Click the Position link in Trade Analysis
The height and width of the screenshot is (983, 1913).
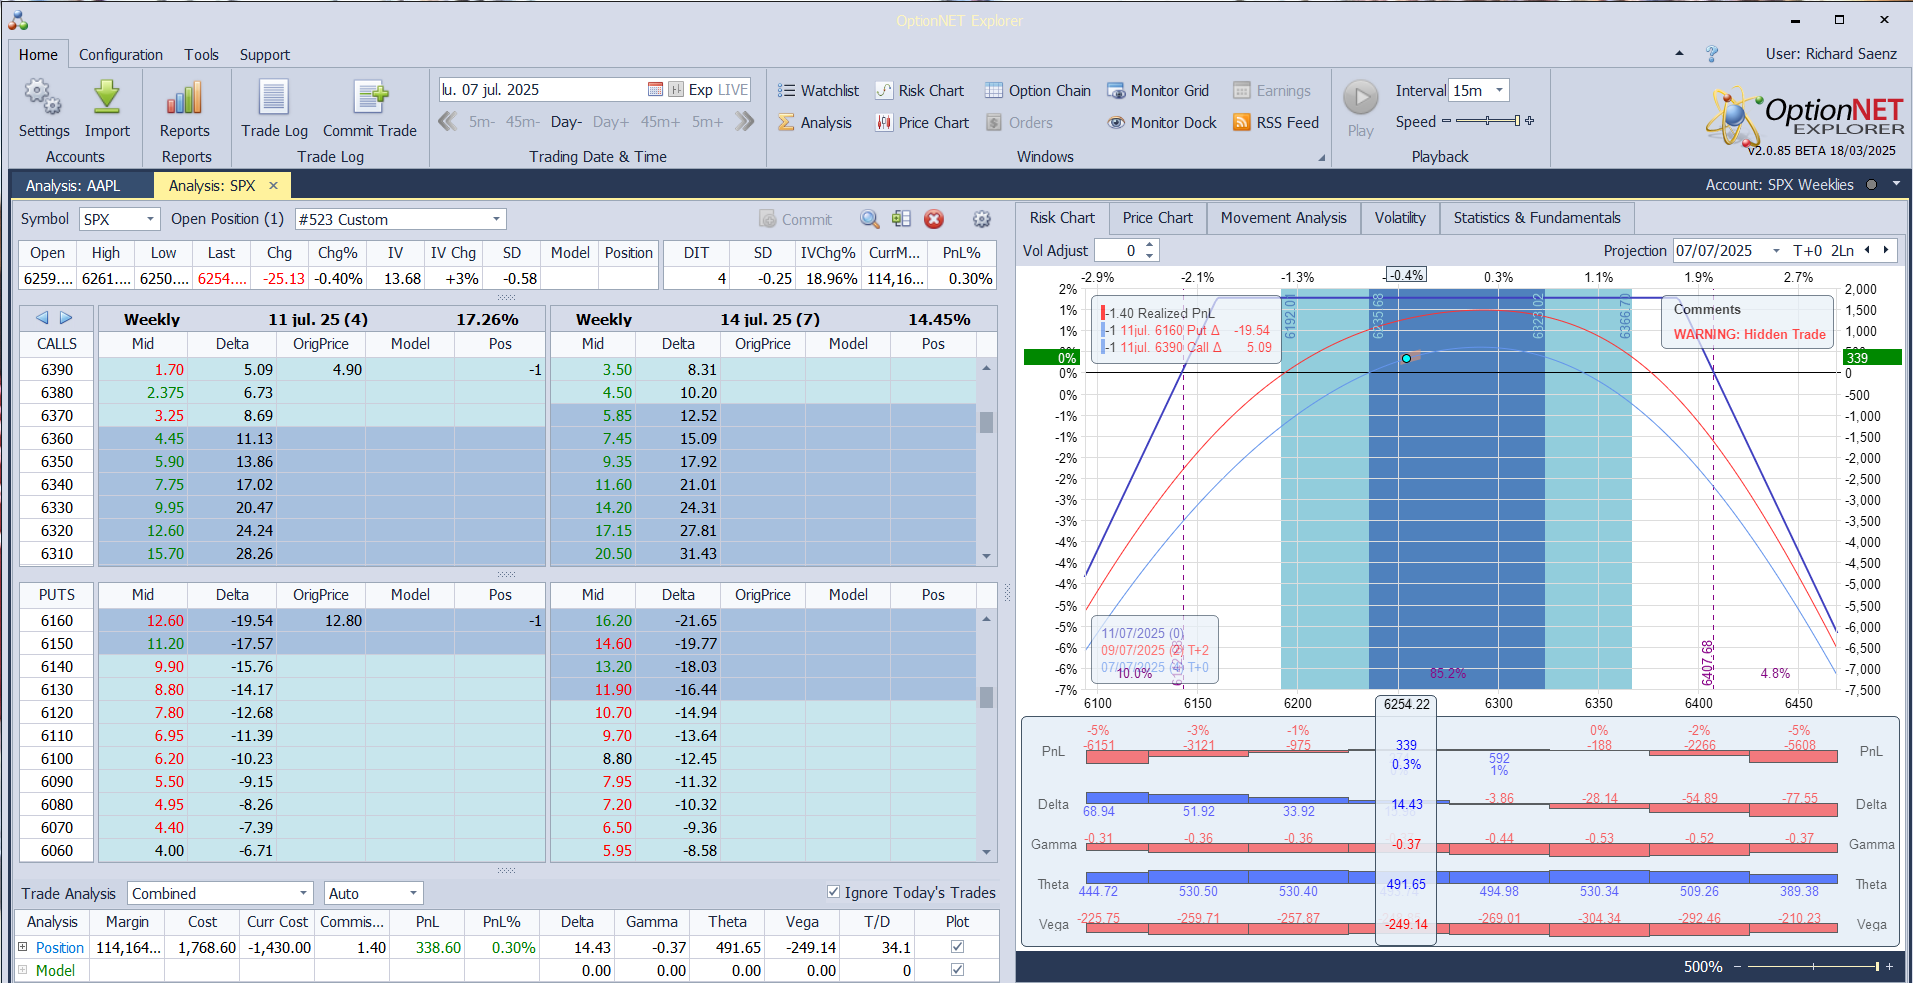[x=60, y=947]
